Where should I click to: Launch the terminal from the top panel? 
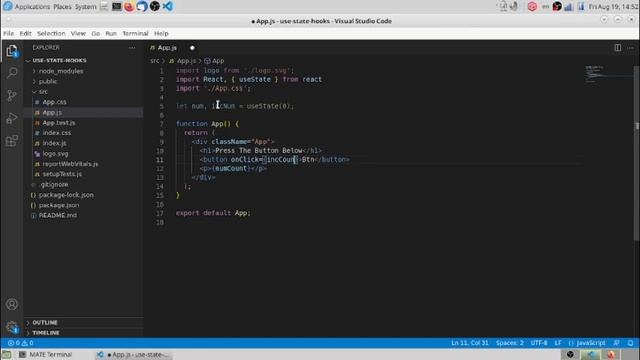(x=117, y=7)
